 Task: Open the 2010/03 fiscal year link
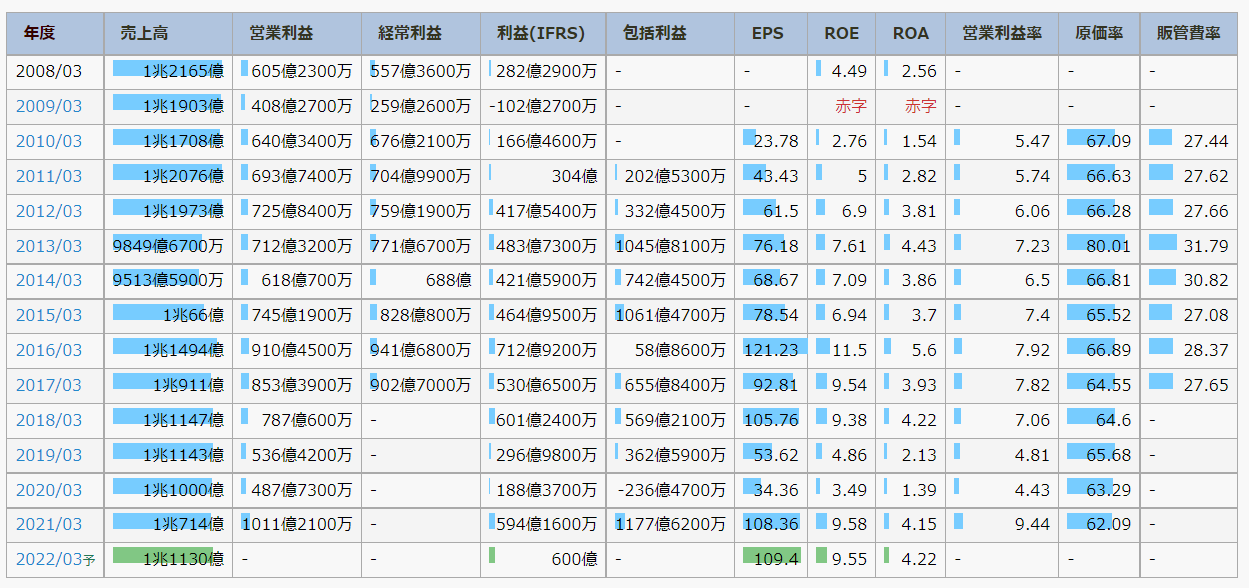tap(49, 141)
